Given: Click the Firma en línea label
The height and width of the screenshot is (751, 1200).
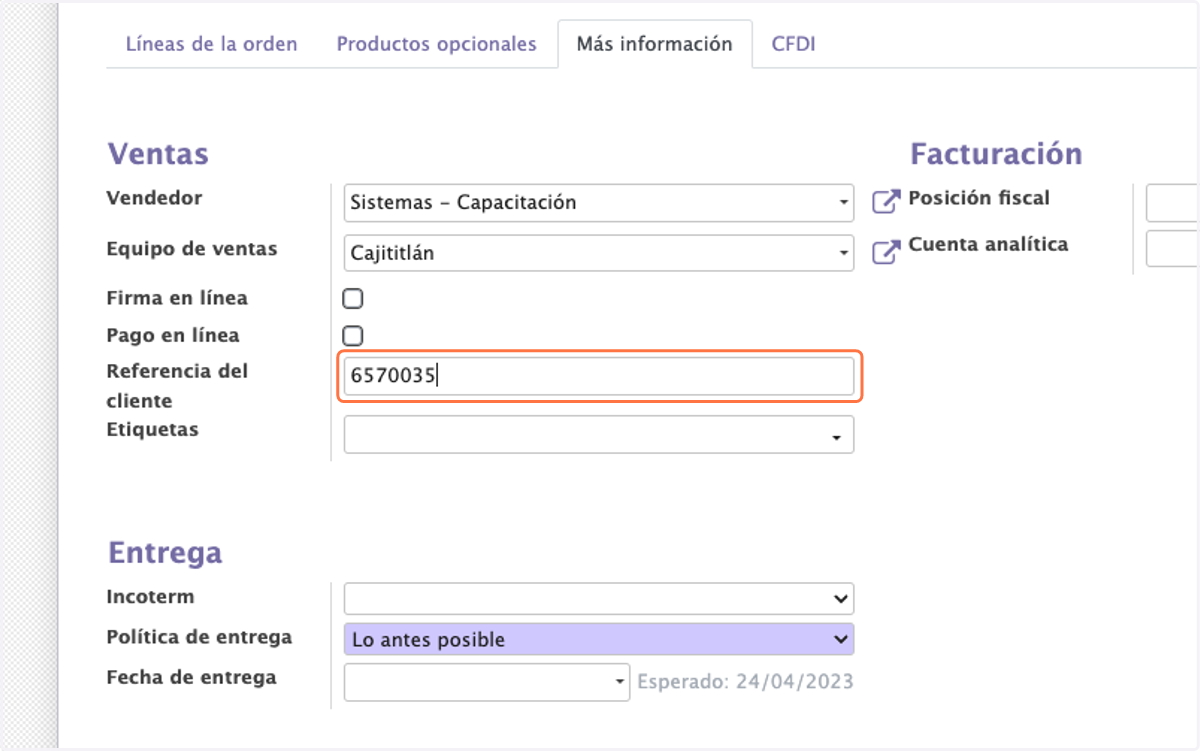Looking at the screenshot, I should (177, 298).
